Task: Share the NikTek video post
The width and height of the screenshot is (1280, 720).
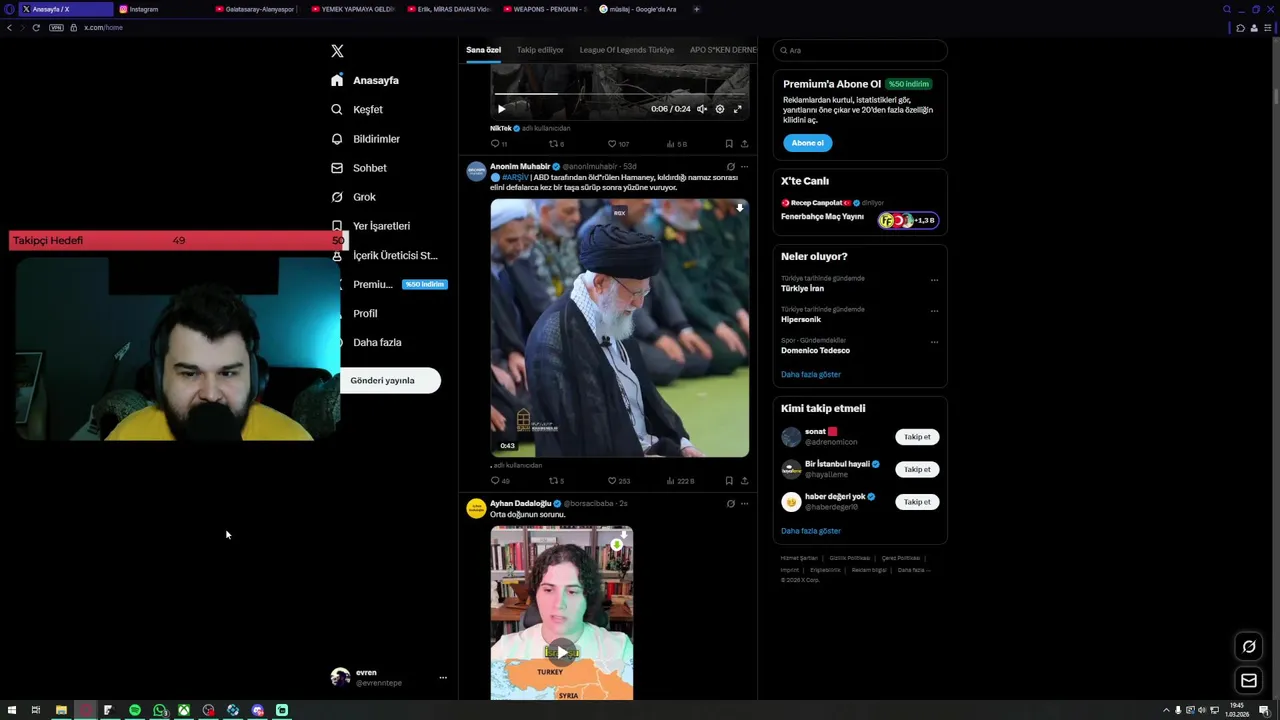Action: (744, 144)
